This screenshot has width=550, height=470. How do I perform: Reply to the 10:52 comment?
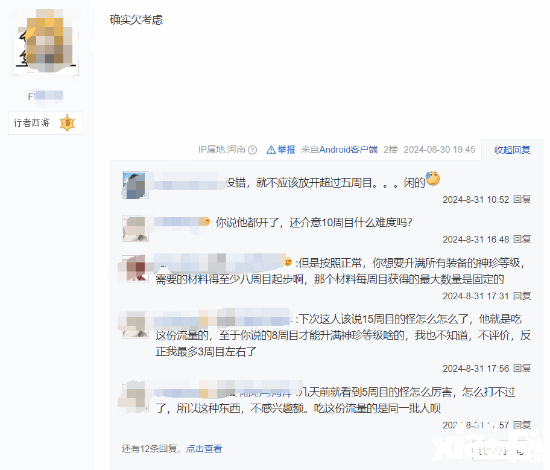pyautogui.click(x=522, y=200)
